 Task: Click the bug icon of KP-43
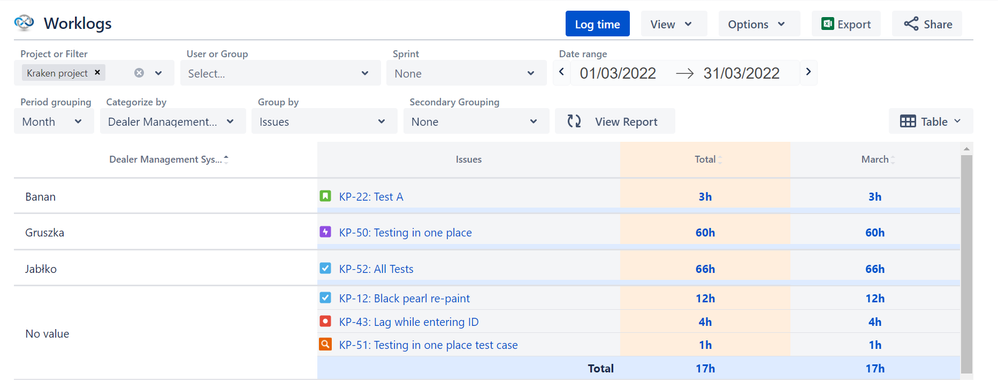325,322
